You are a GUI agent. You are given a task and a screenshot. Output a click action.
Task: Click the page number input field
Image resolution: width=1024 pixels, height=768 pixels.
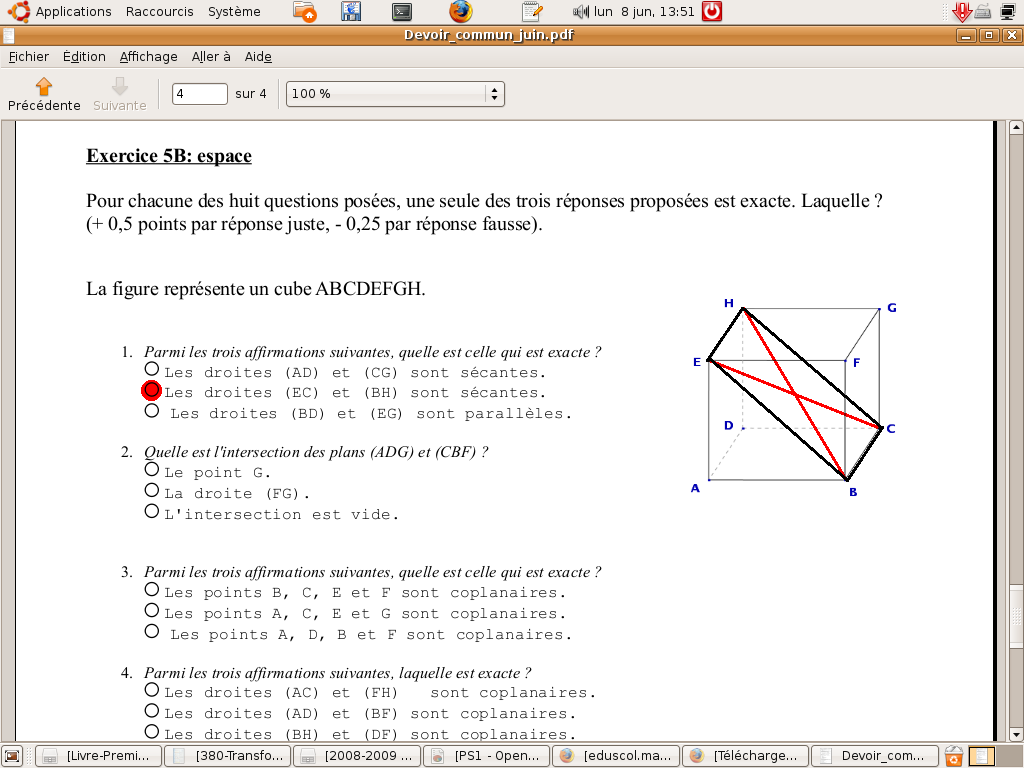click(200, 94)
